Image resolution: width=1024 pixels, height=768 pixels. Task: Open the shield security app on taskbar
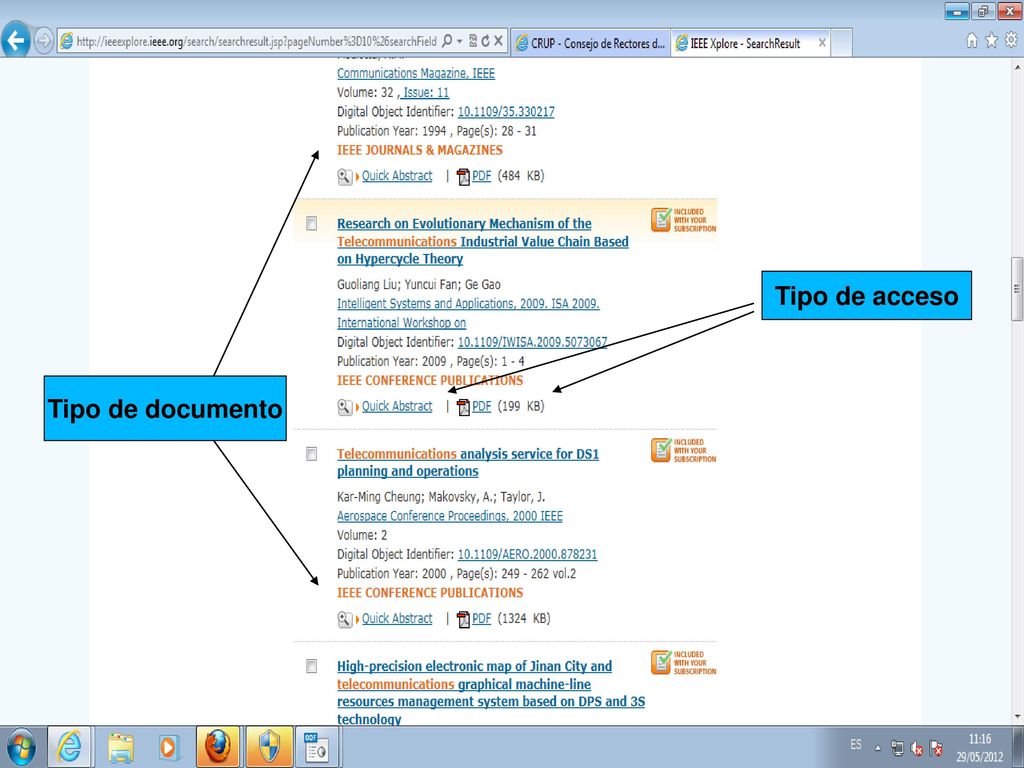tap(268, 746)
